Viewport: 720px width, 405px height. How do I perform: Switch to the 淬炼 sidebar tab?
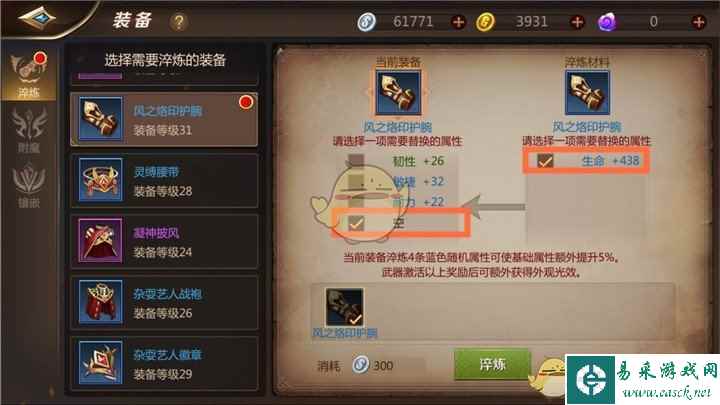(28, 74)
